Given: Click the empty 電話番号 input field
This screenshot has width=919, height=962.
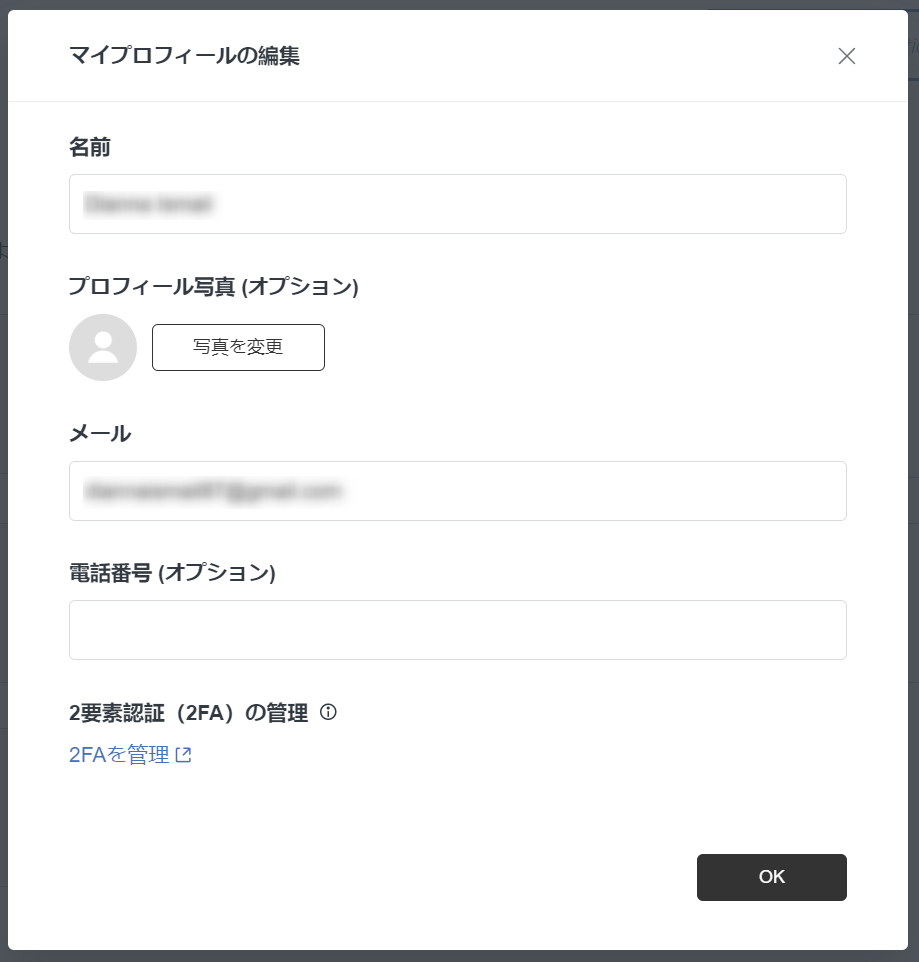Looking at the screenshot, I should [x=458, y=630].
